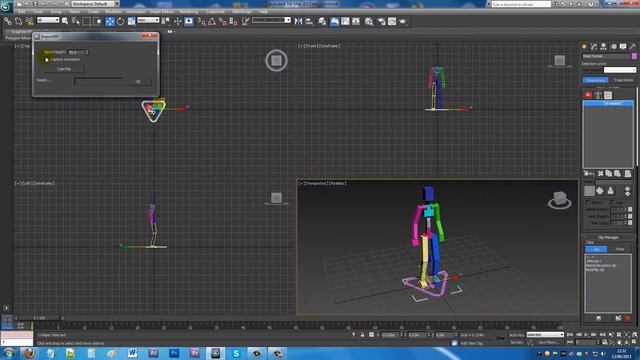Open the Selected key filter dropdown
This screenshot has height=360, width=640.
[545, 334]
